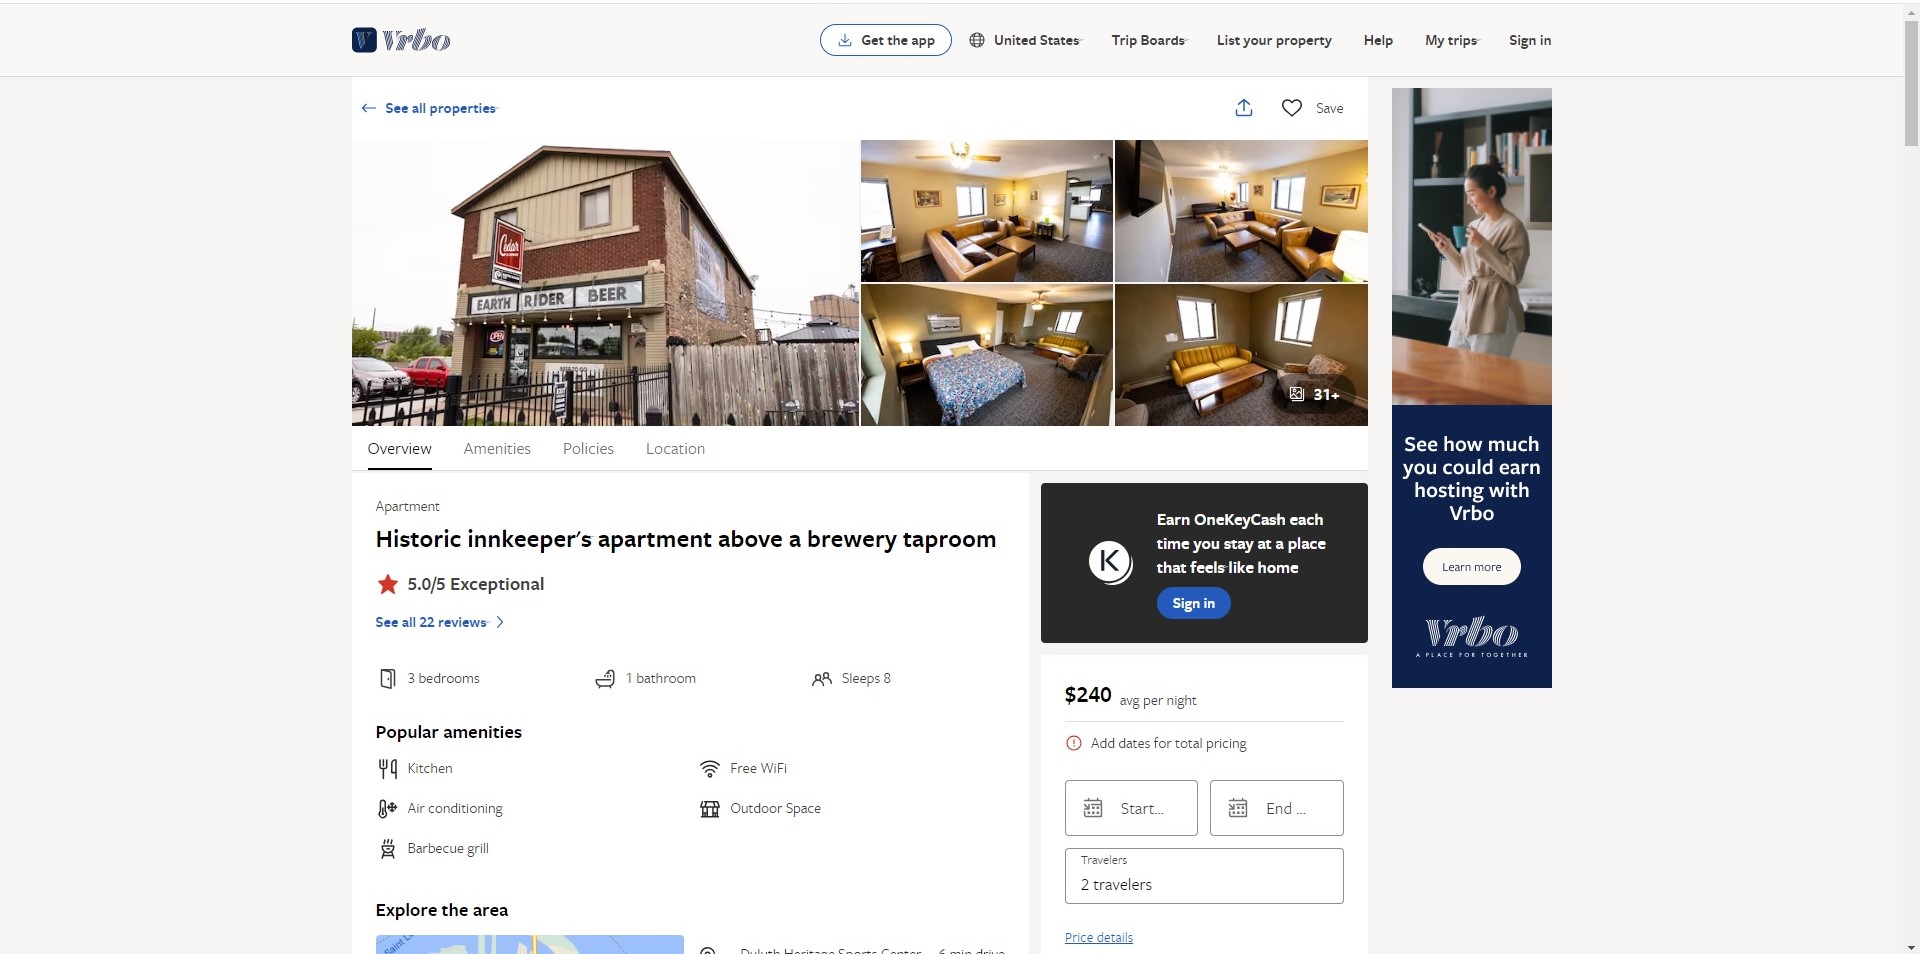Click the chevron after See all 22 reviews

click(500, 622)
